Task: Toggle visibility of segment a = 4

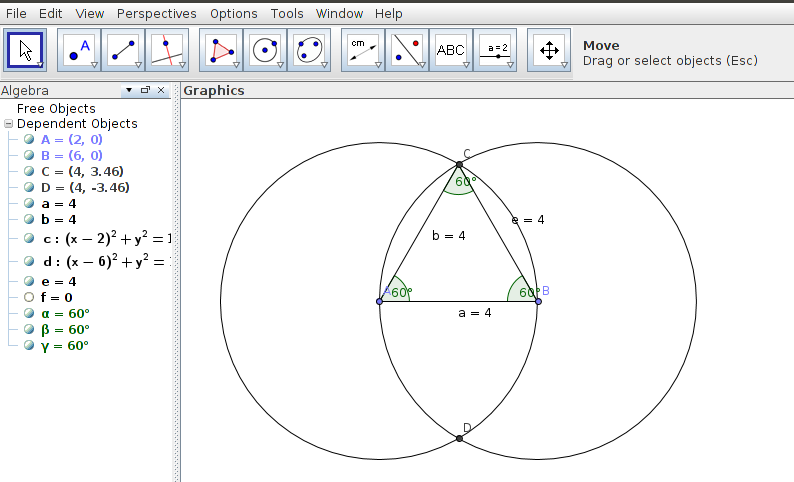Action: click(29, 204)
